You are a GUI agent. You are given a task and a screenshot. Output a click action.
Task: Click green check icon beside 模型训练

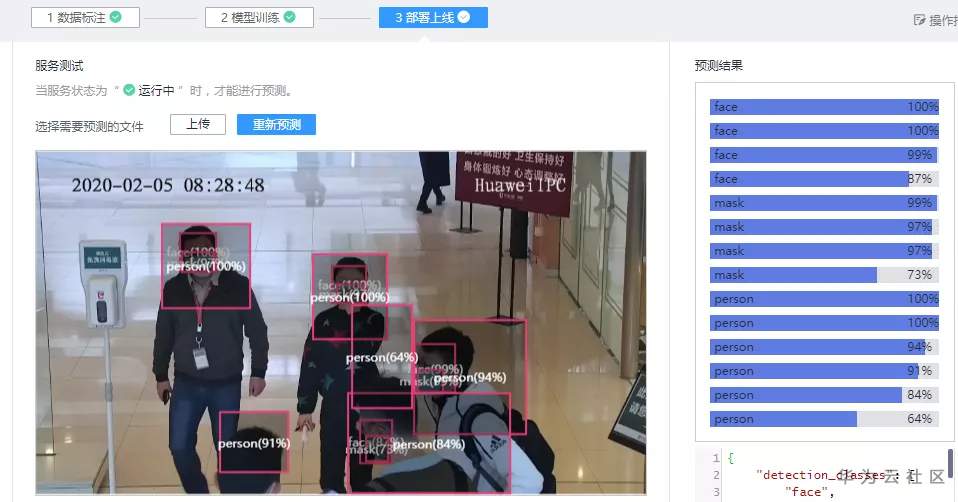pos(290,17)
